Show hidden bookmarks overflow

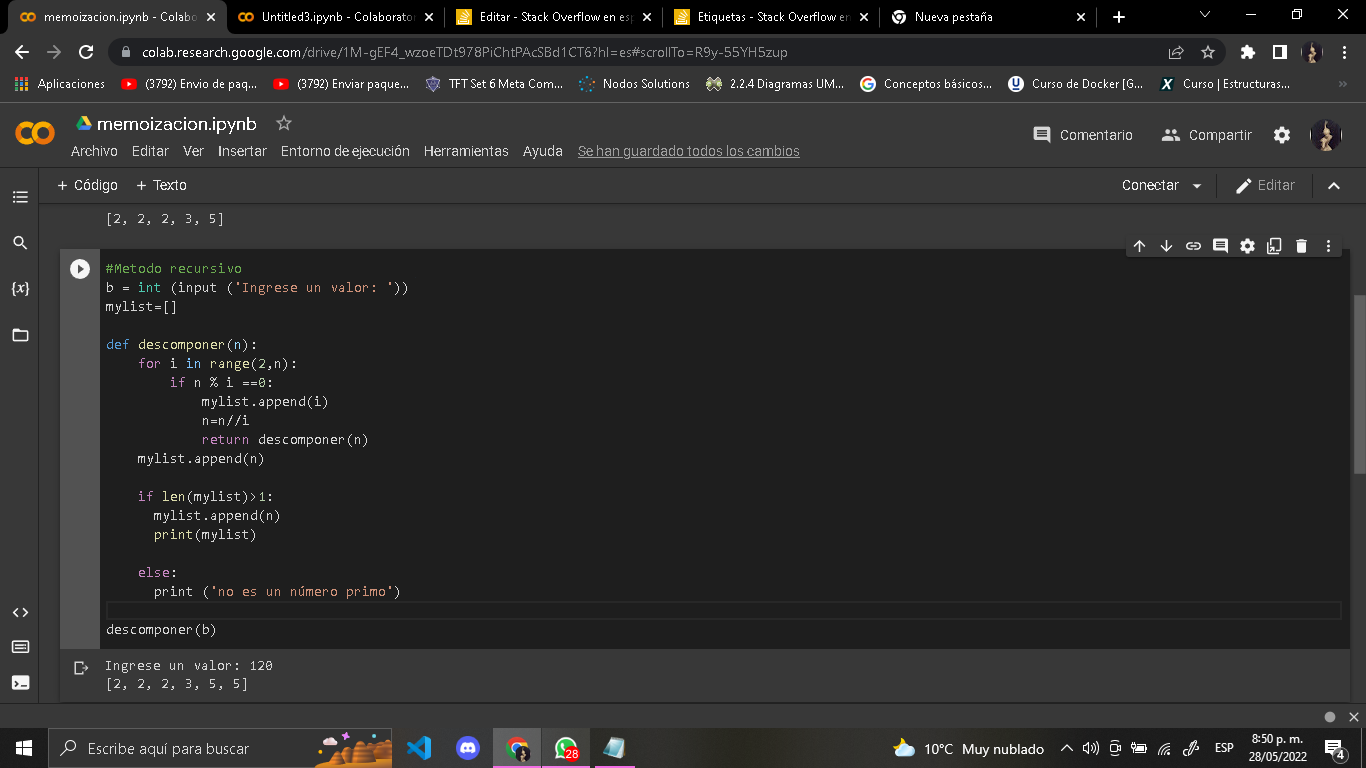(x=1343, y=84)
